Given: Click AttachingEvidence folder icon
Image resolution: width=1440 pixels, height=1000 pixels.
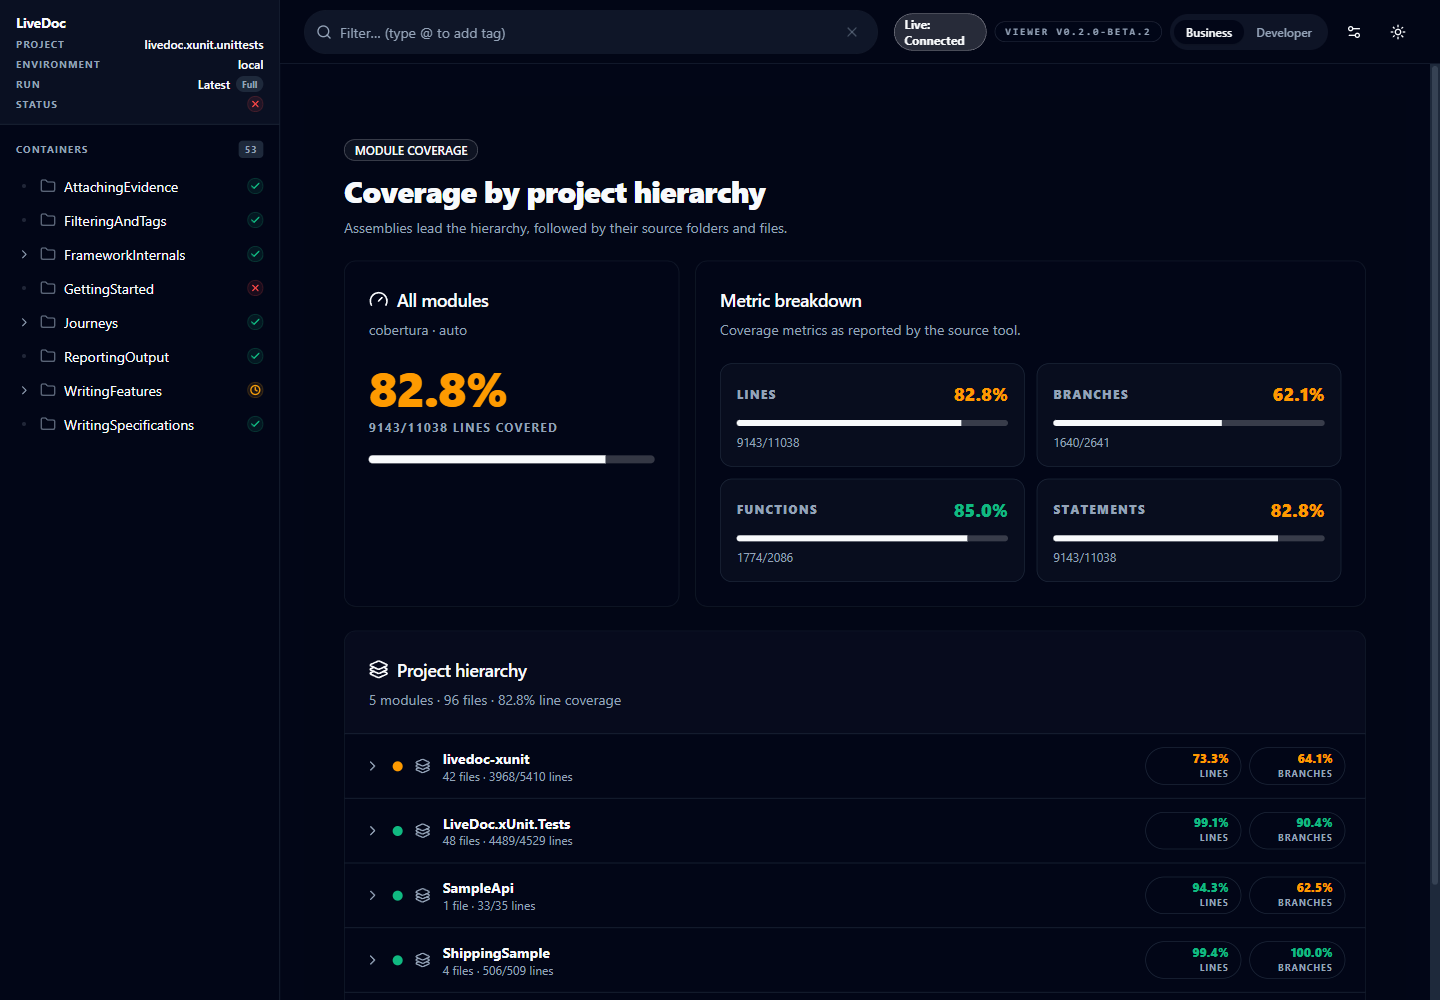Looking at the screenshot, I should point(48,186).
